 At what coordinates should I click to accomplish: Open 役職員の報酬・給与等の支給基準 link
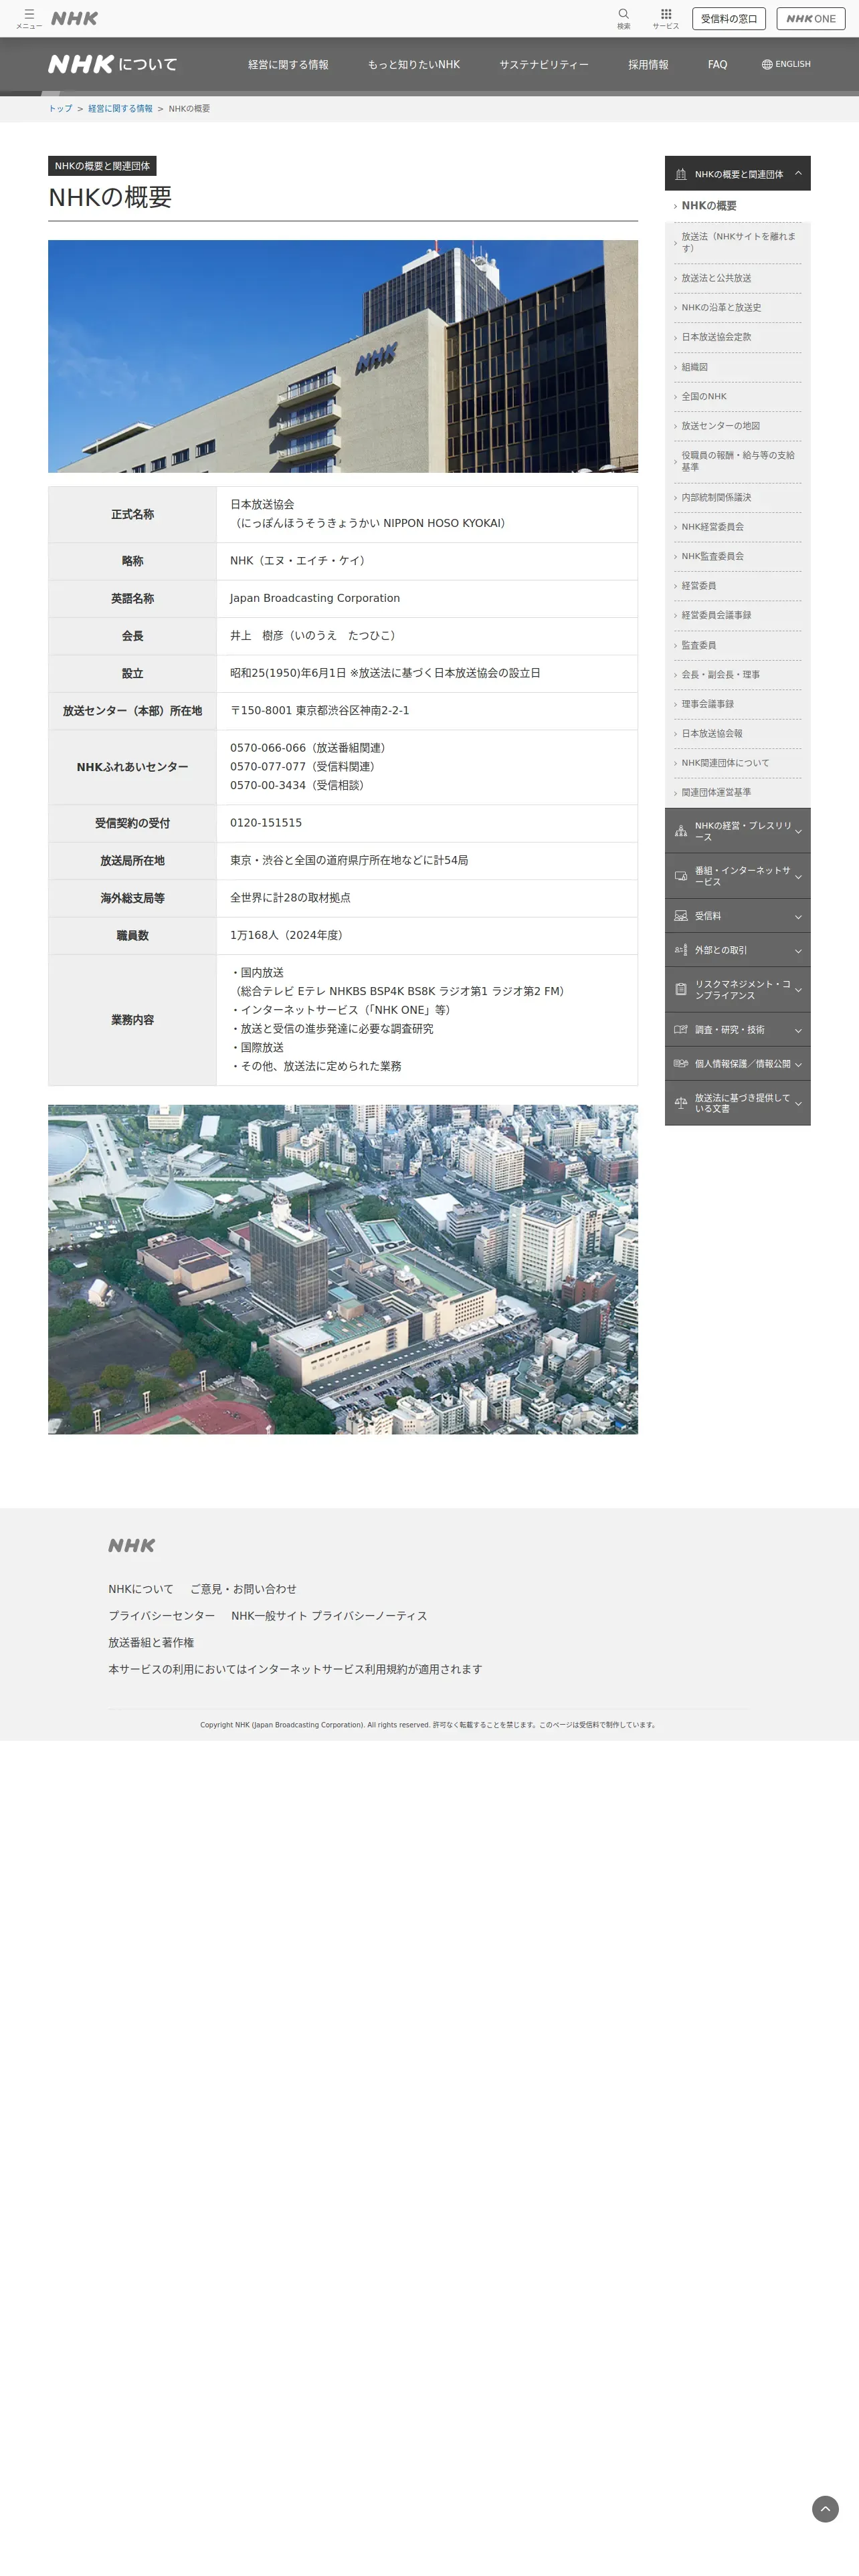(738, 461)
